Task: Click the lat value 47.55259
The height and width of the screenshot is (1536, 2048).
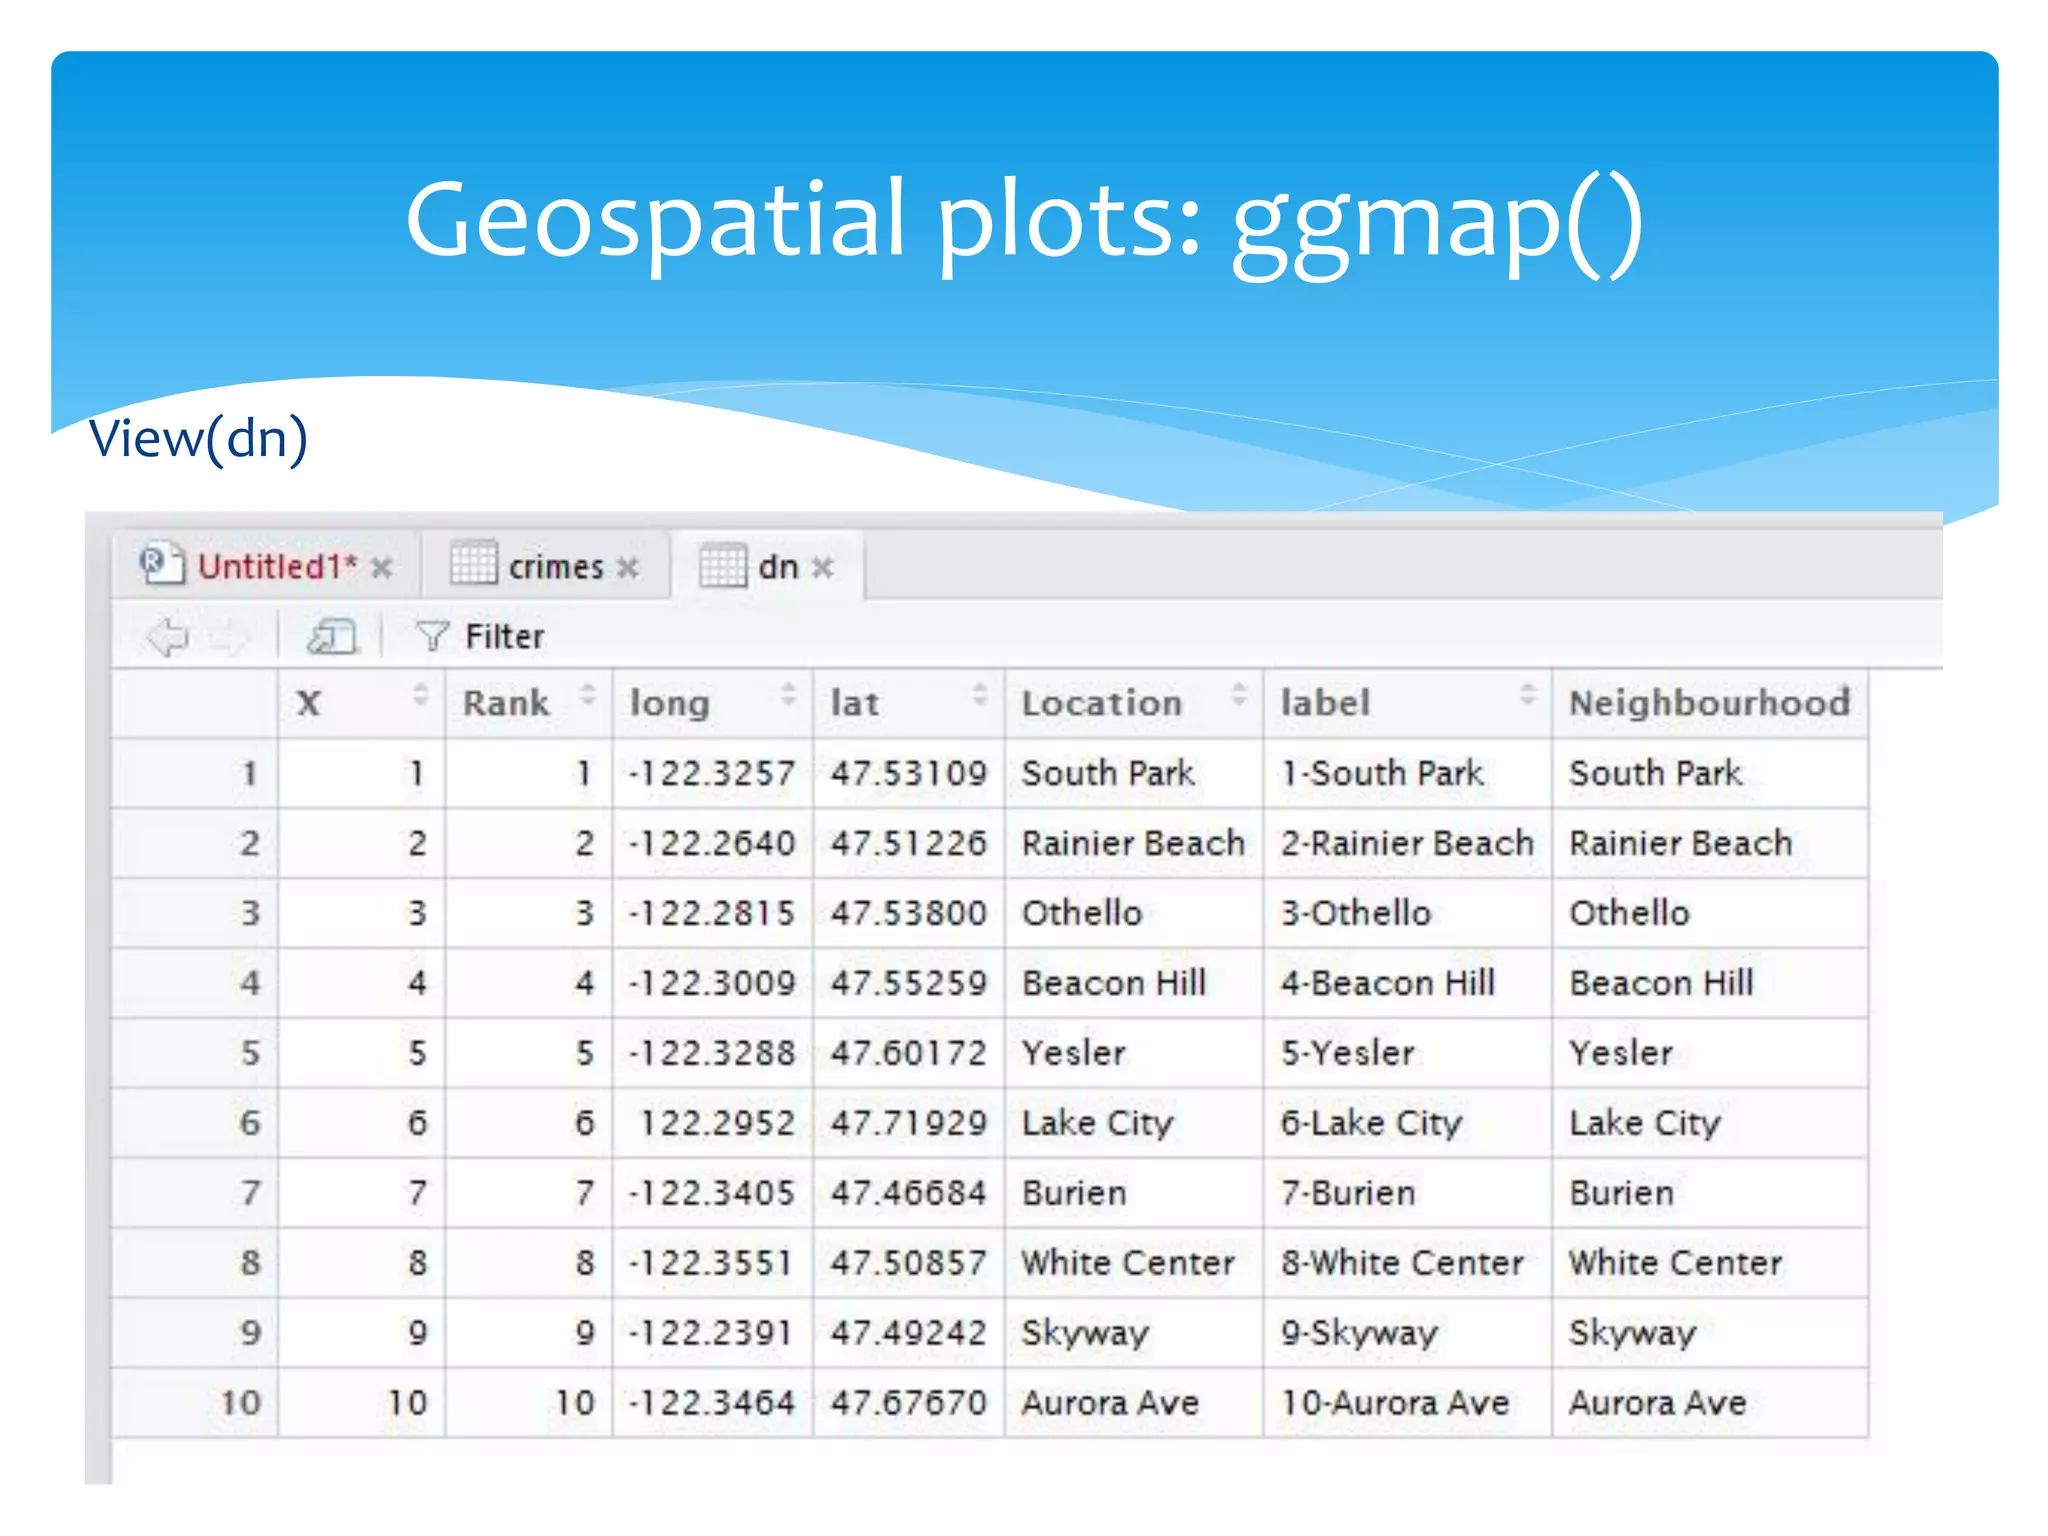Action: 908,983
